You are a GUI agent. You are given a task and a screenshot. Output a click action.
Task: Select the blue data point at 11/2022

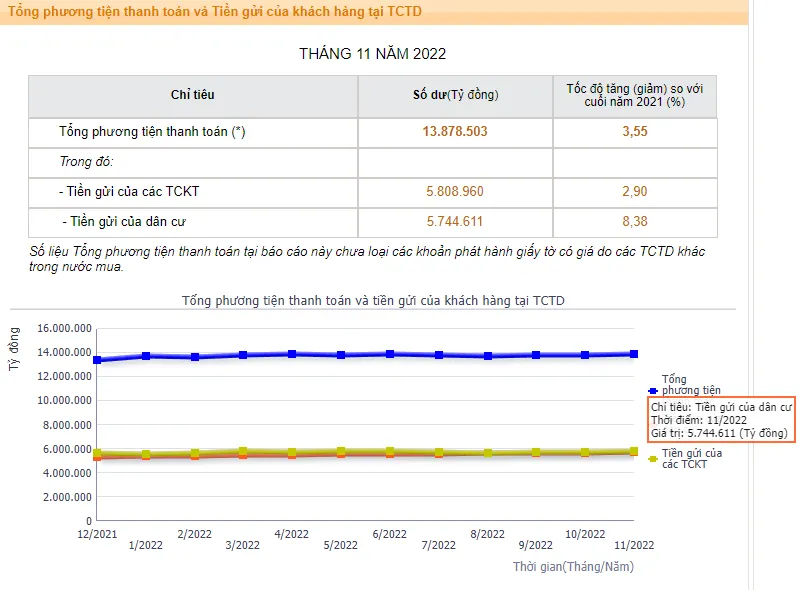pos(634,354)
